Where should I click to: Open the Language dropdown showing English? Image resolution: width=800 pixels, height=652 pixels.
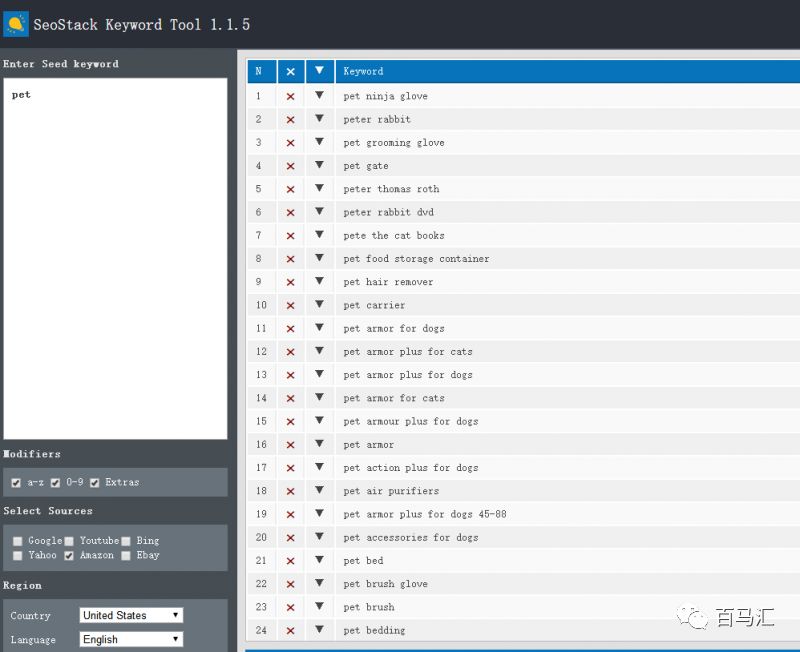pyautogui.click(x=131, y=639)
